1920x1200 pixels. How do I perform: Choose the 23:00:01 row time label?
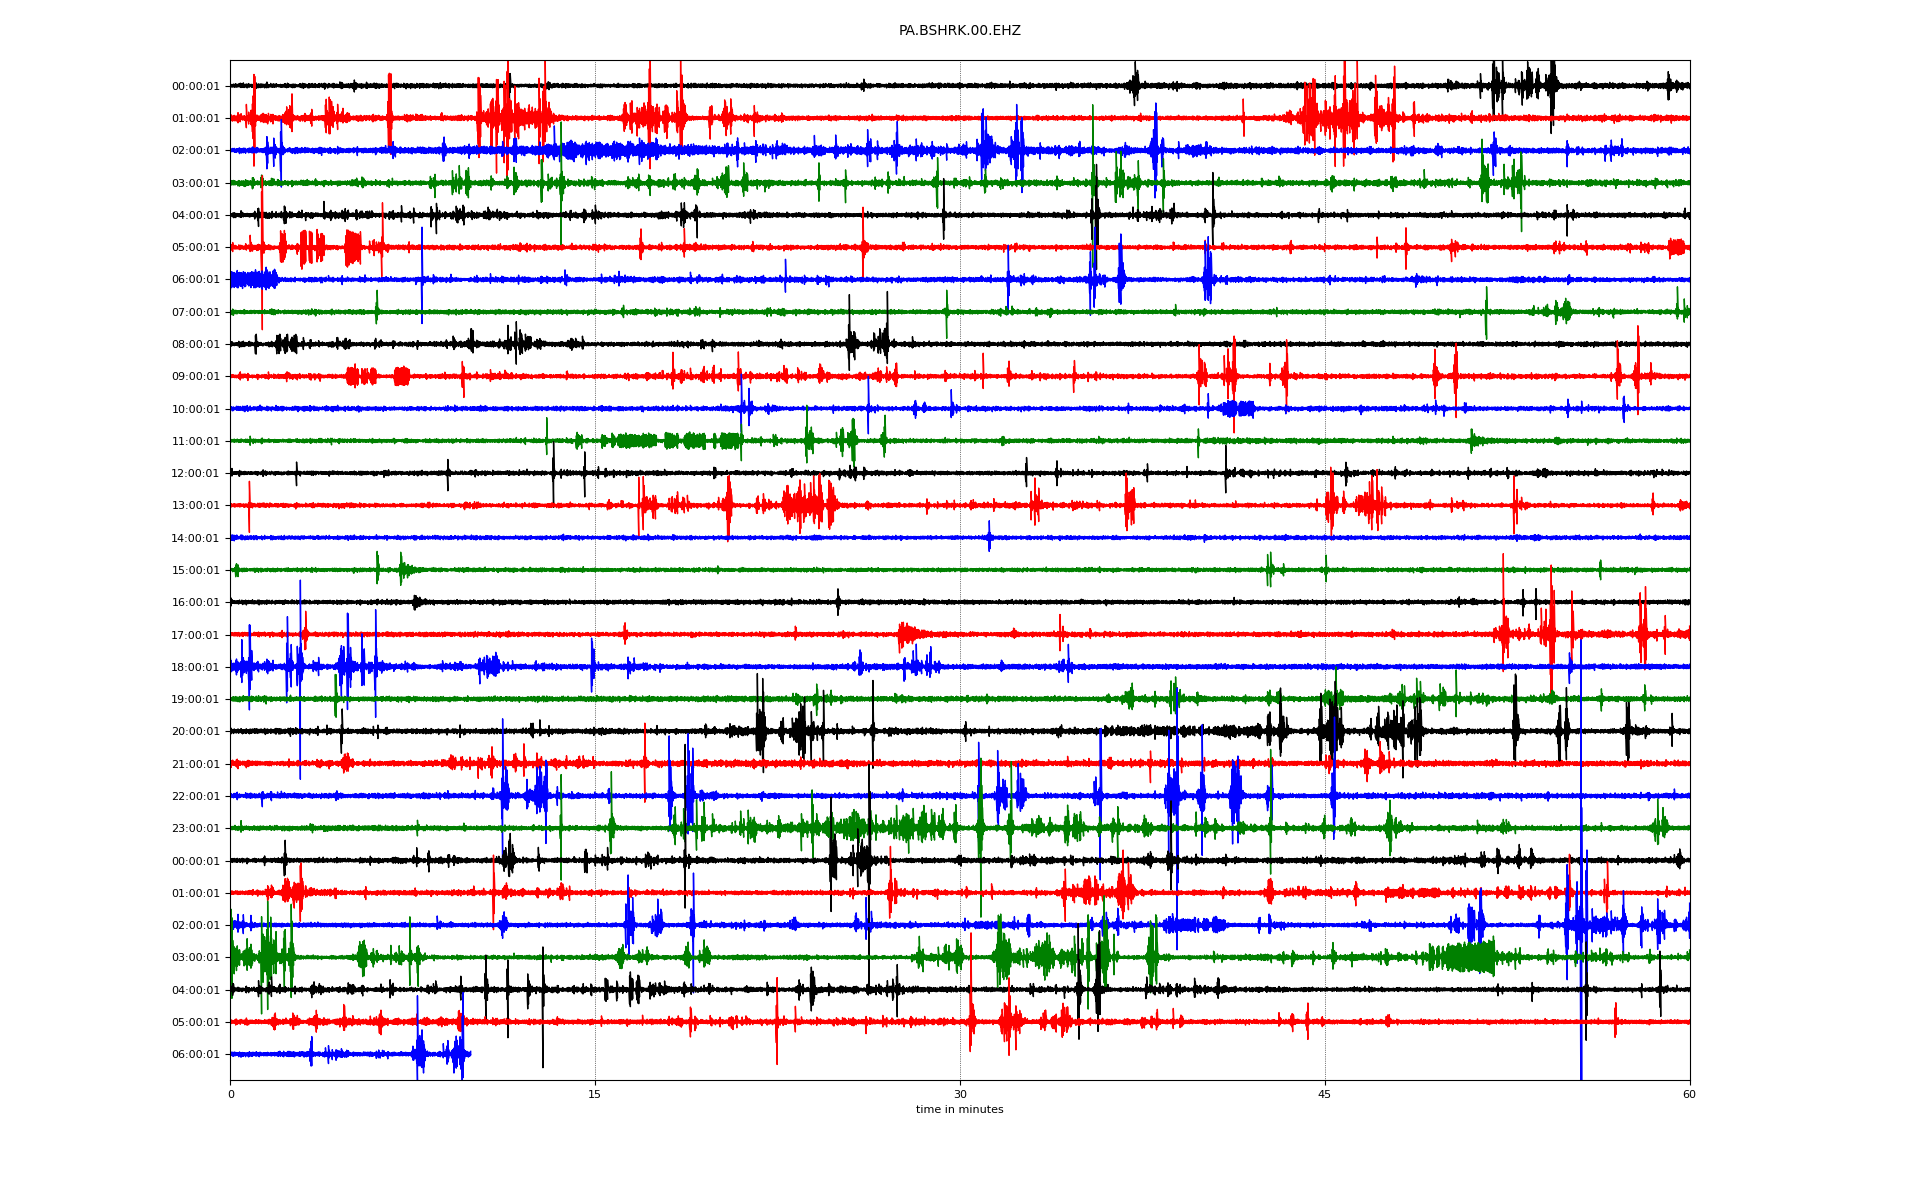click(x=195, y=828)
